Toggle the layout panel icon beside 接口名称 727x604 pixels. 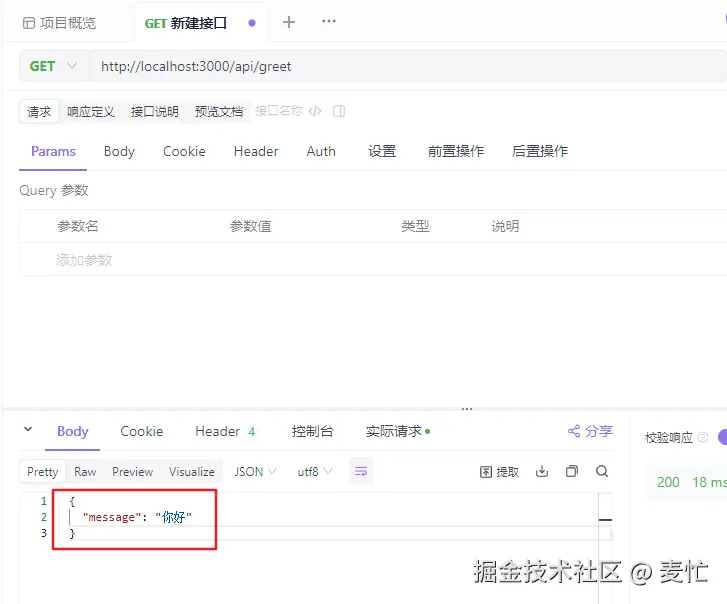click(x=339, y=111)
